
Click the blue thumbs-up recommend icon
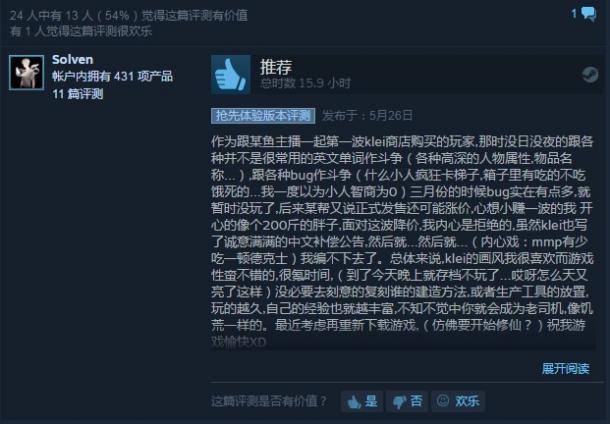(231, 75)
